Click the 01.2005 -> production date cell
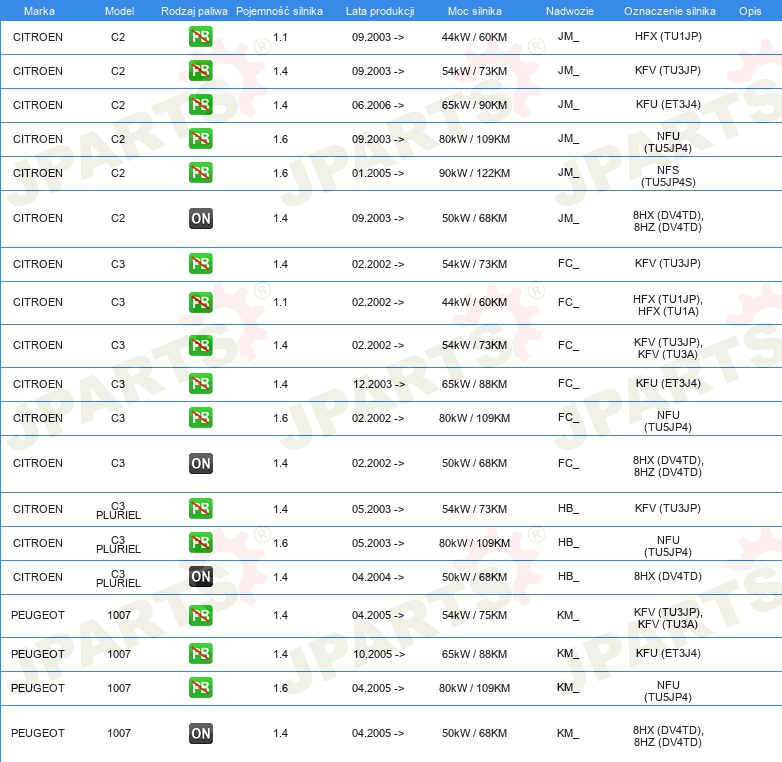 click(x=378, y=173)
